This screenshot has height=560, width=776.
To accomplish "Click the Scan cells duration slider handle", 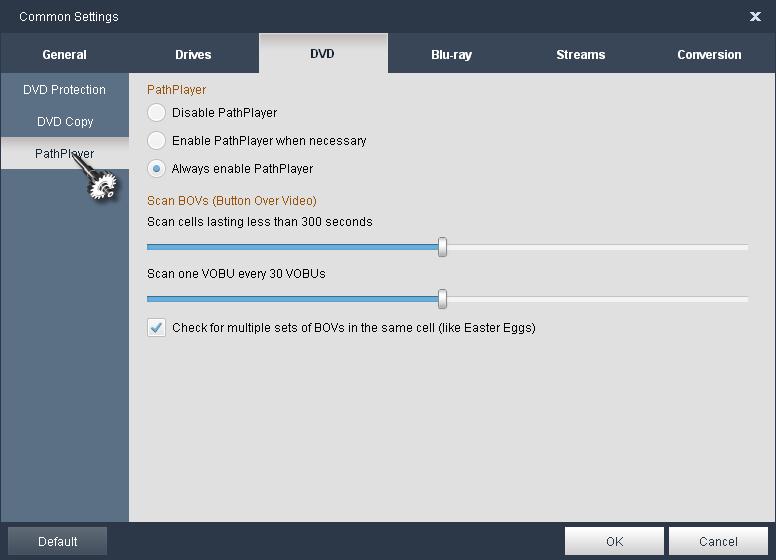I will tap(442, 247).
